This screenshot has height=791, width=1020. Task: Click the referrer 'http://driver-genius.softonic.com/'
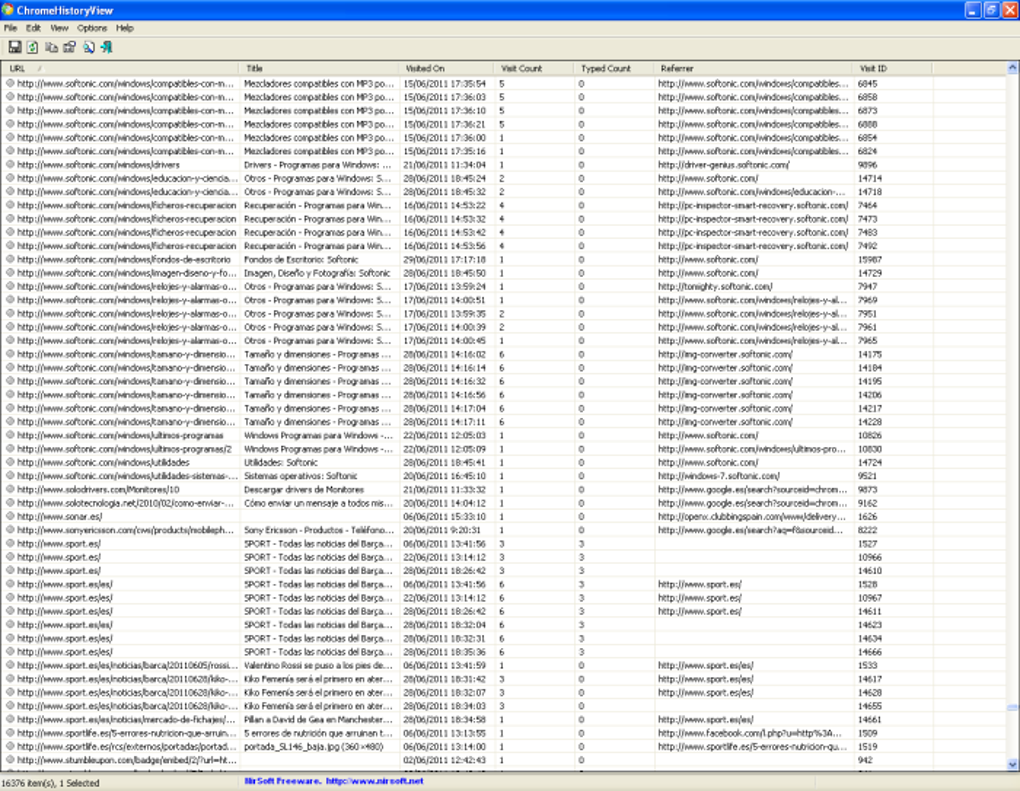point(723,165)
